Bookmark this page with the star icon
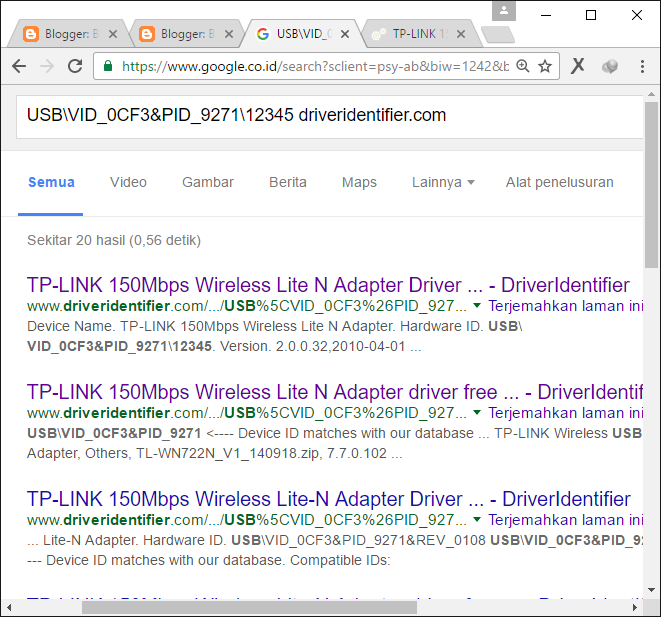661x617 pixels. (545, 66)
